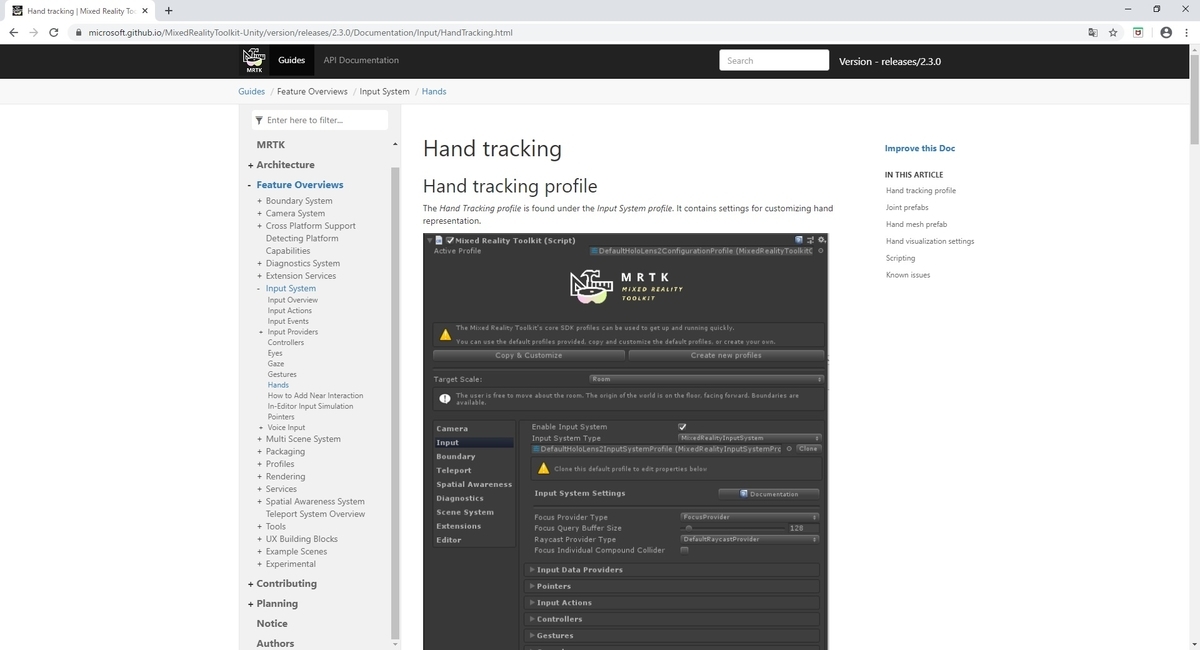Viewport: 1200px width, 650px height.
Task: Click the browser back arrow
Action: 14,32
